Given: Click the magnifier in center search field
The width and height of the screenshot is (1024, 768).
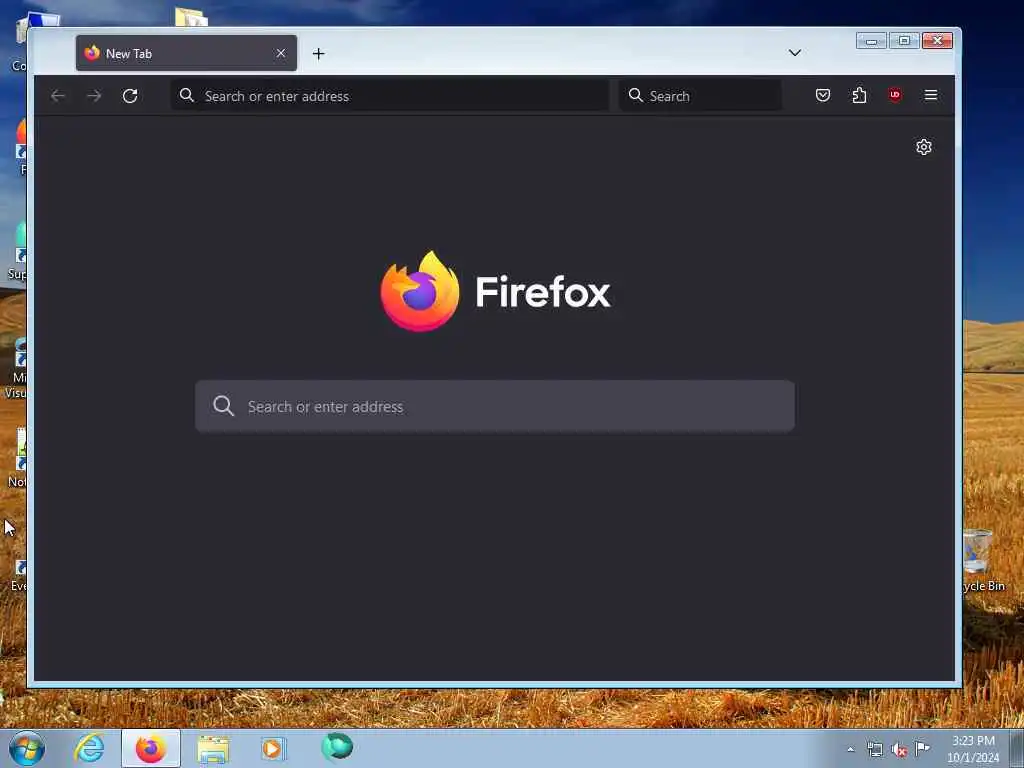Looking at the screenshot, I should click(x=223, y=406).
